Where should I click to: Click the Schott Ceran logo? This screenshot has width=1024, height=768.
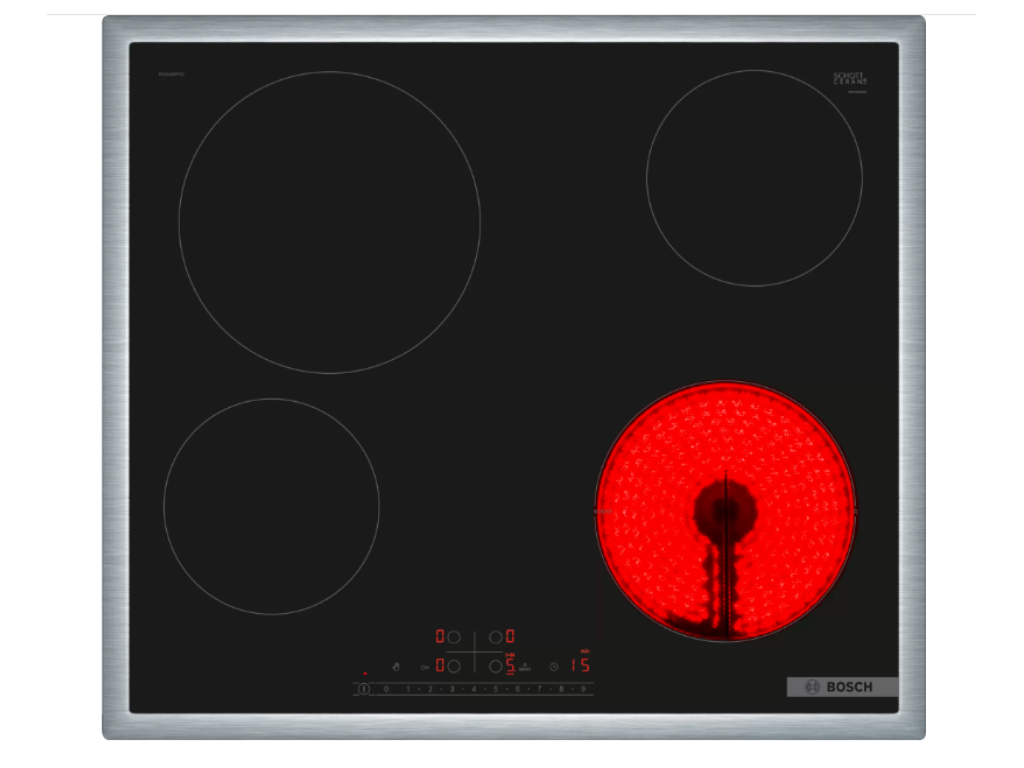pos(850,78)
